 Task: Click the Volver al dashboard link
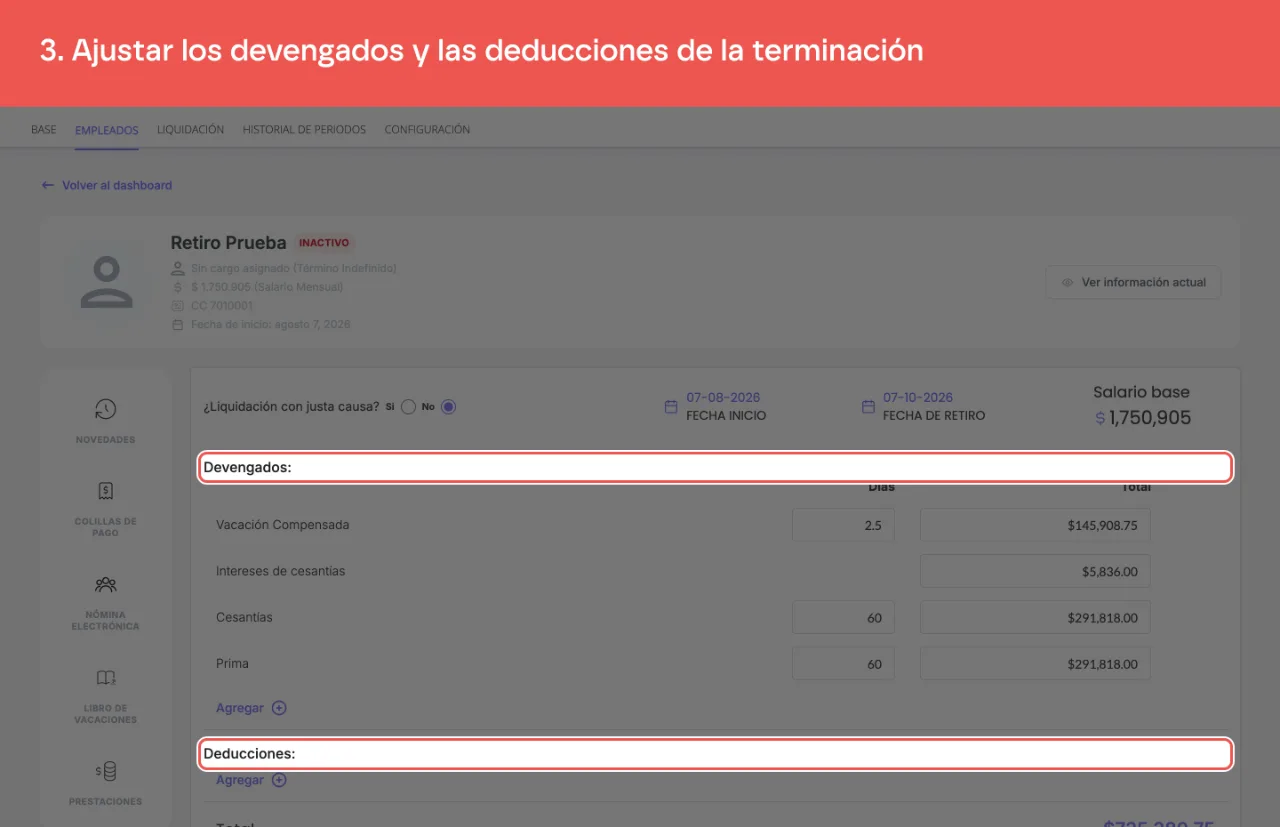pyautogui.click(x=117, y=185)
